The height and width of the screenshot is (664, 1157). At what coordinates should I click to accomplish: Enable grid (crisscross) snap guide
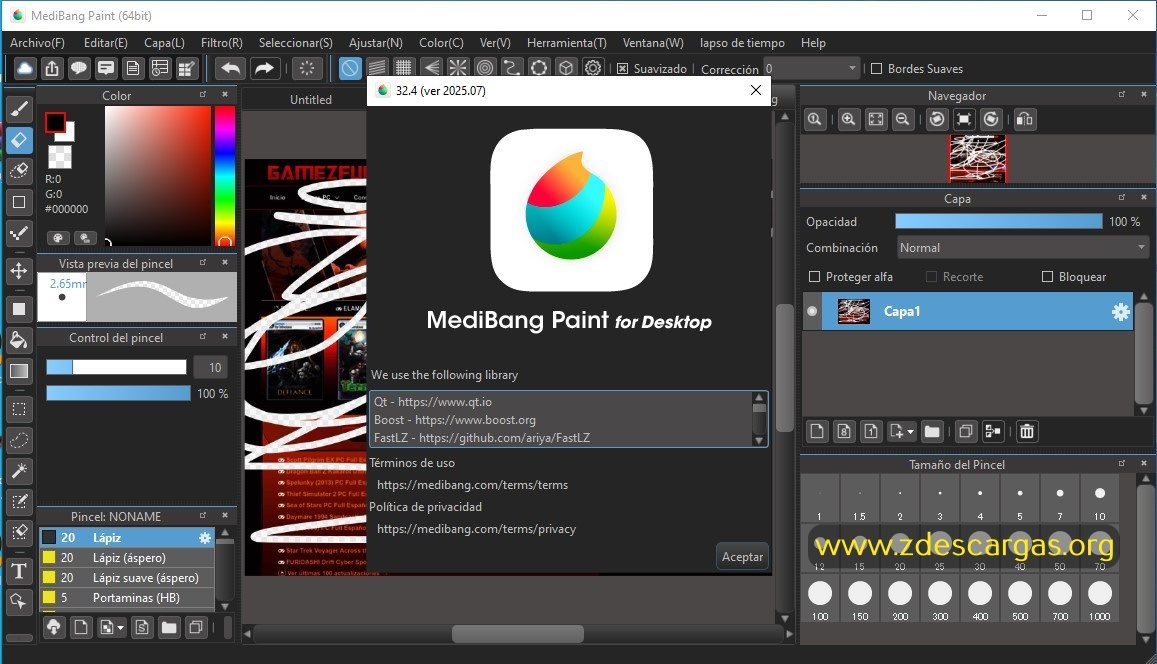click(x=404, y=69)
